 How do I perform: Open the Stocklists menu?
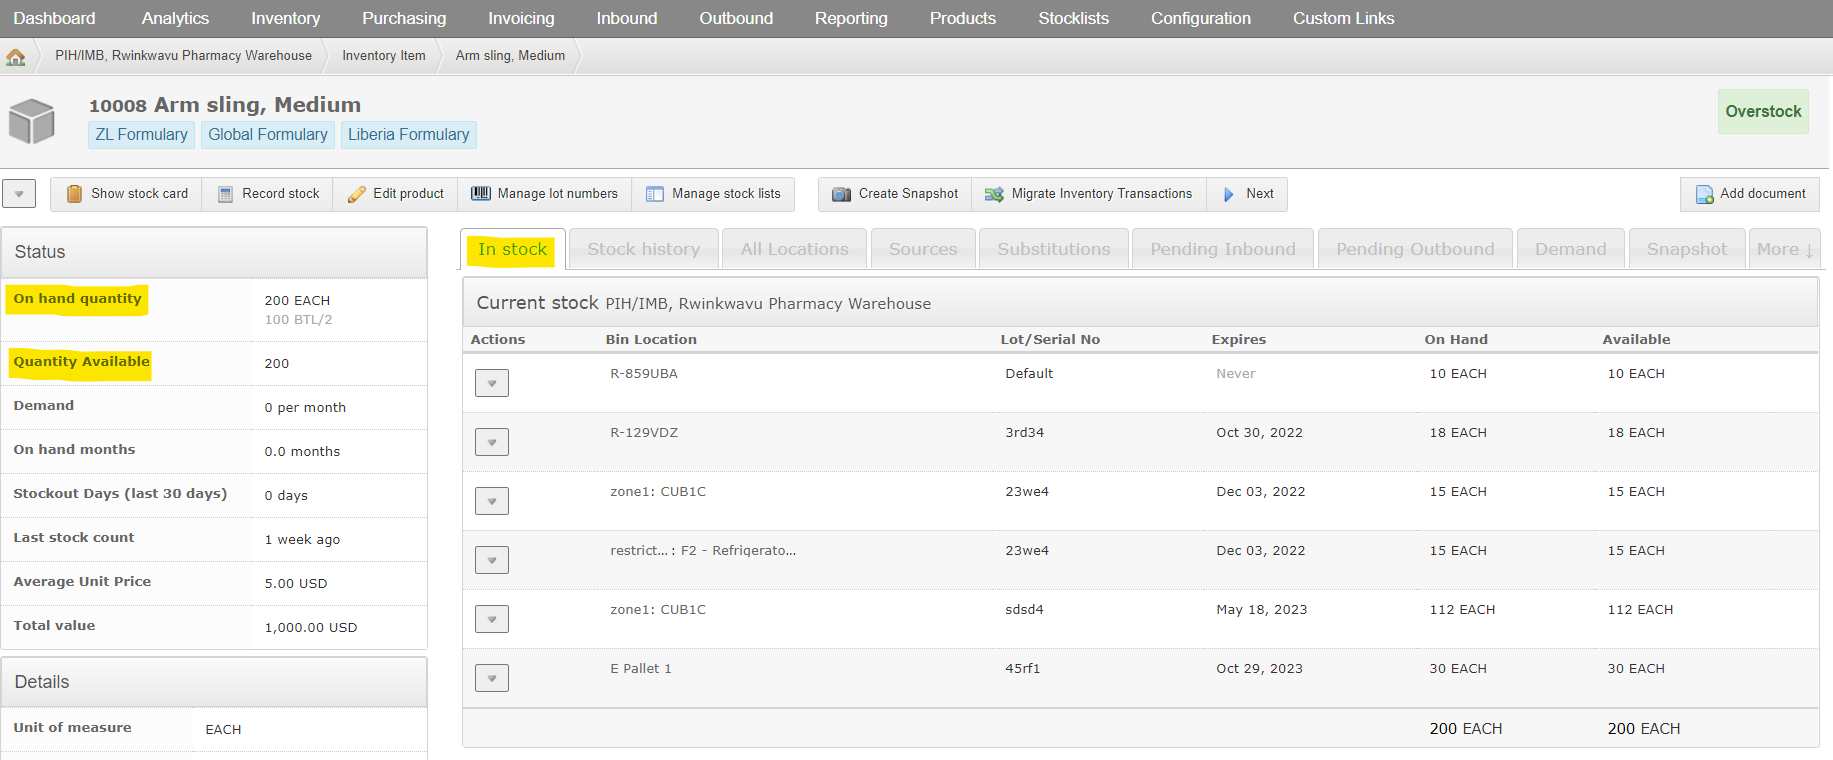(x=1073, y=18)
